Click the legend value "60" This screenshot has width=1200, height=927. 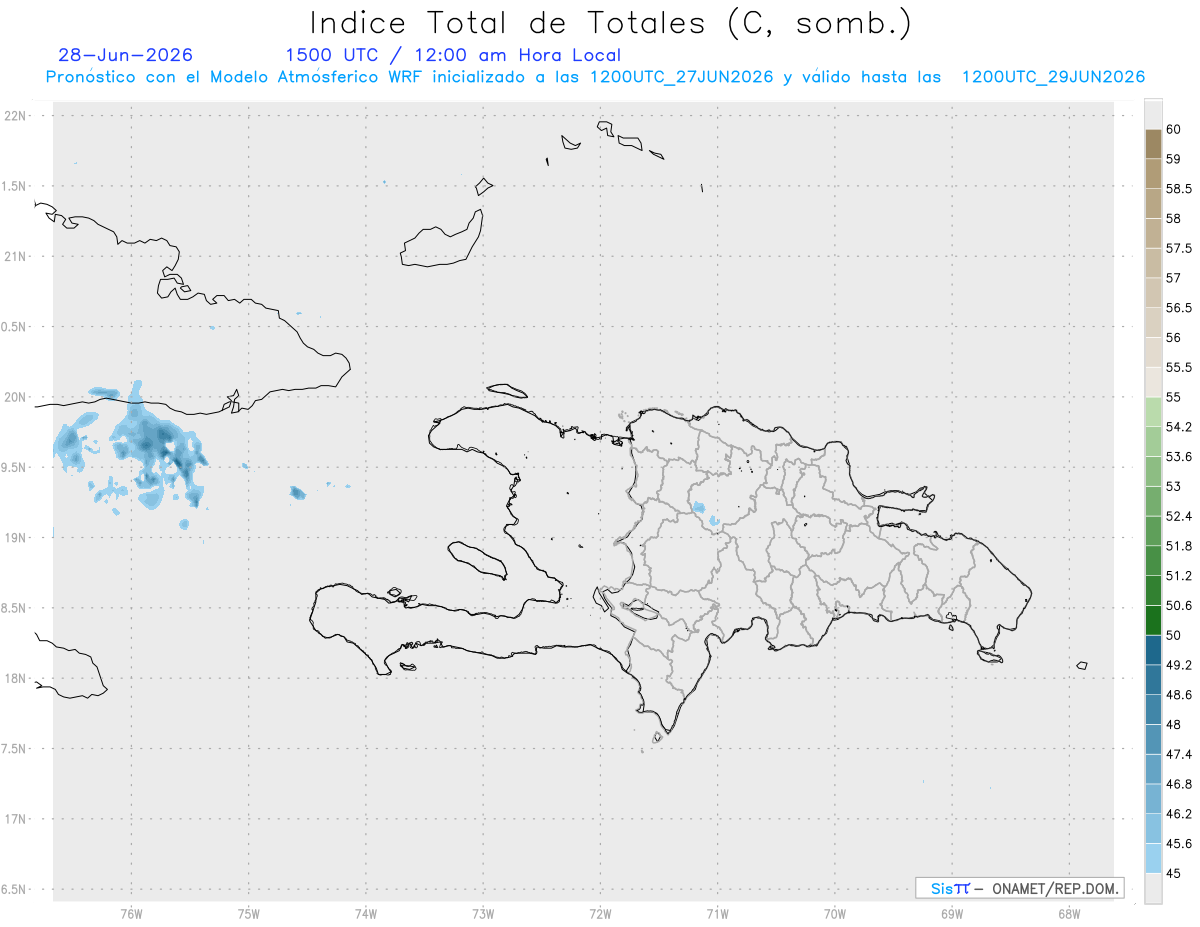point(1173,129)
